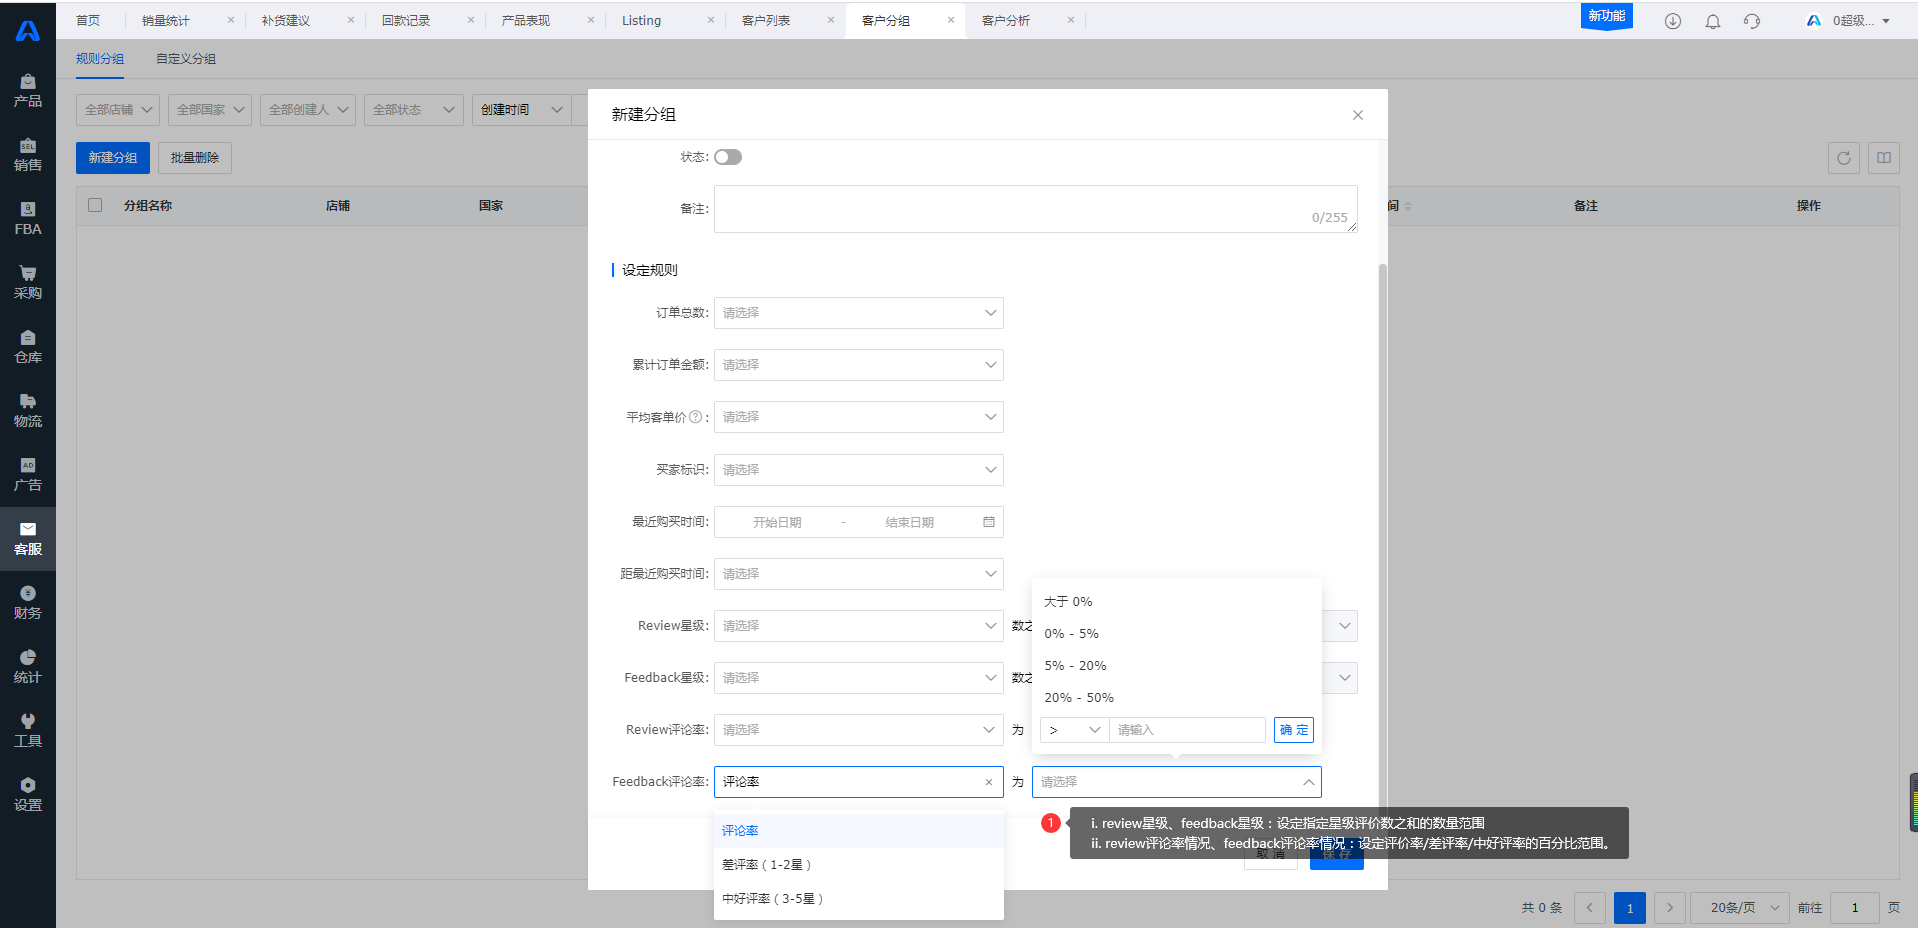Expand the 订单总数 dropdown
Screen dimensions: 1918x928
click(x=859, y=313)
